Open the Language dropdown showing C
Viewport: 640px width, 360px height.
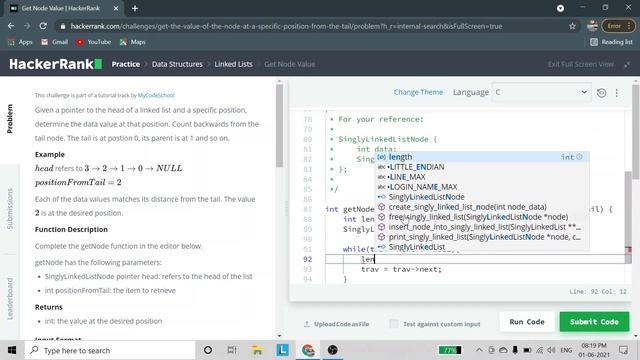pos(541,92)
